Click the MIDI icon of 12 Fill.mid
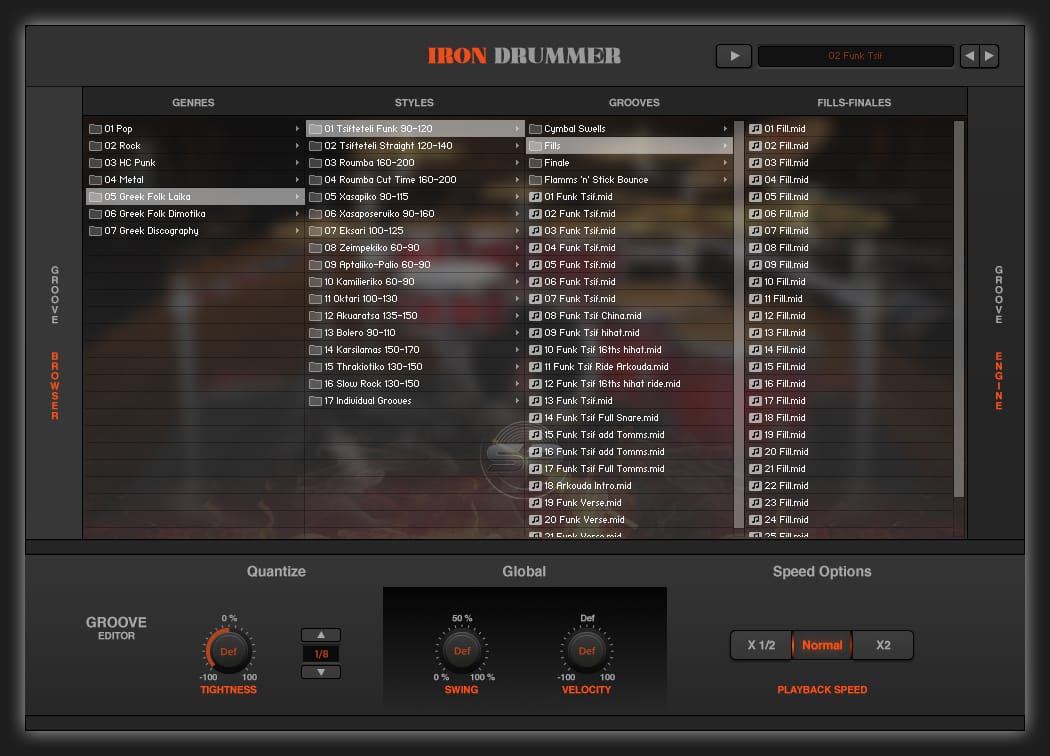 [x=755, y=316]
